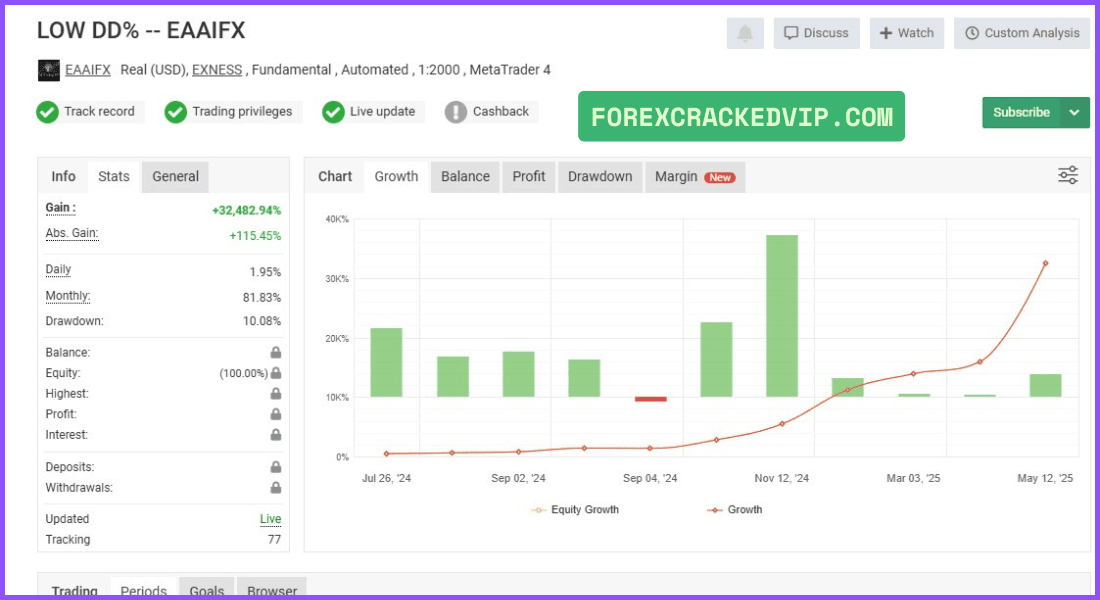Expand the Subscribe dropdown arrow
This screenshot has width=1100, height=600.
pyautogui.click(x=1074, y=112)
